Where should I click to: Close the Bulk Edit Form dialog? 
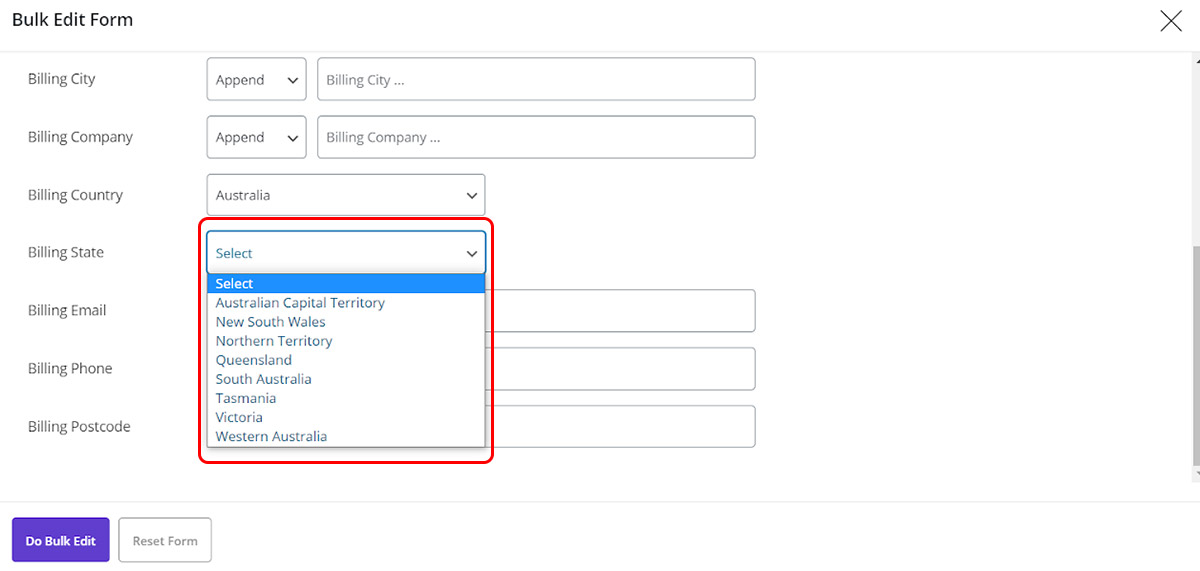pos(1170,21)
